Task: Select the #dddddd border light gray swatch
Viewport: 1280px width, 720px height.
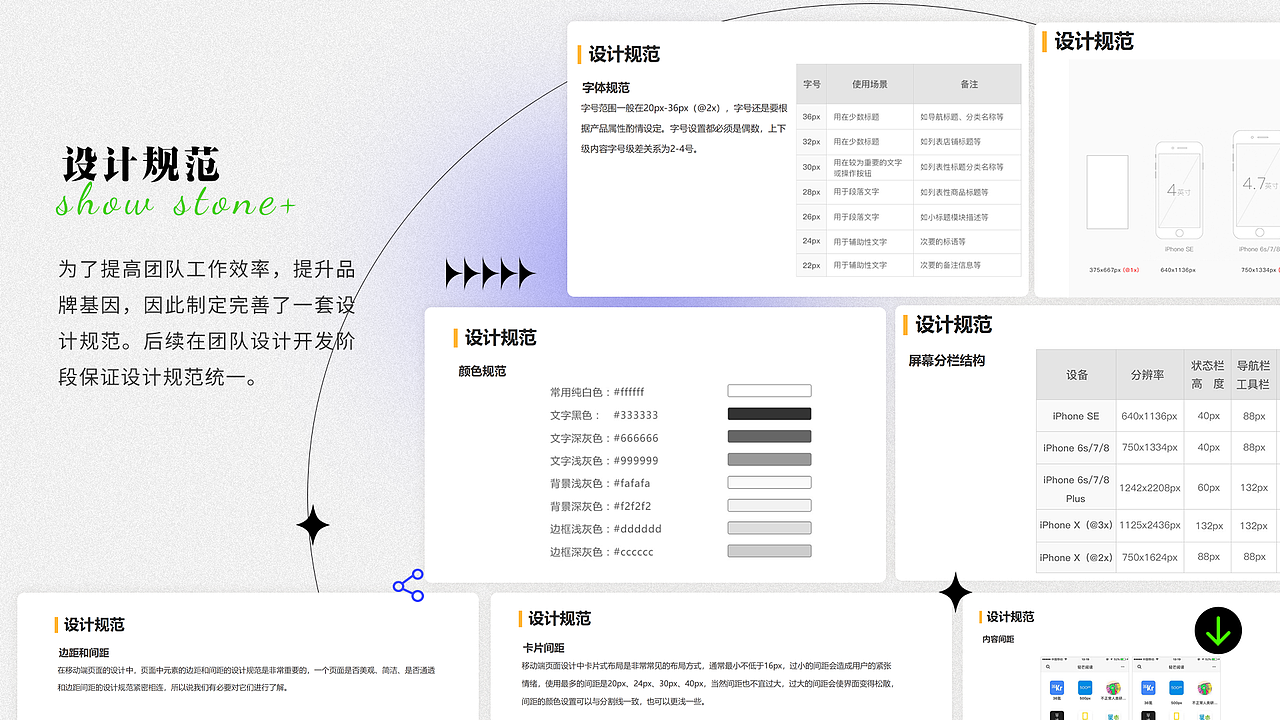Action: [x=769, y=529]
